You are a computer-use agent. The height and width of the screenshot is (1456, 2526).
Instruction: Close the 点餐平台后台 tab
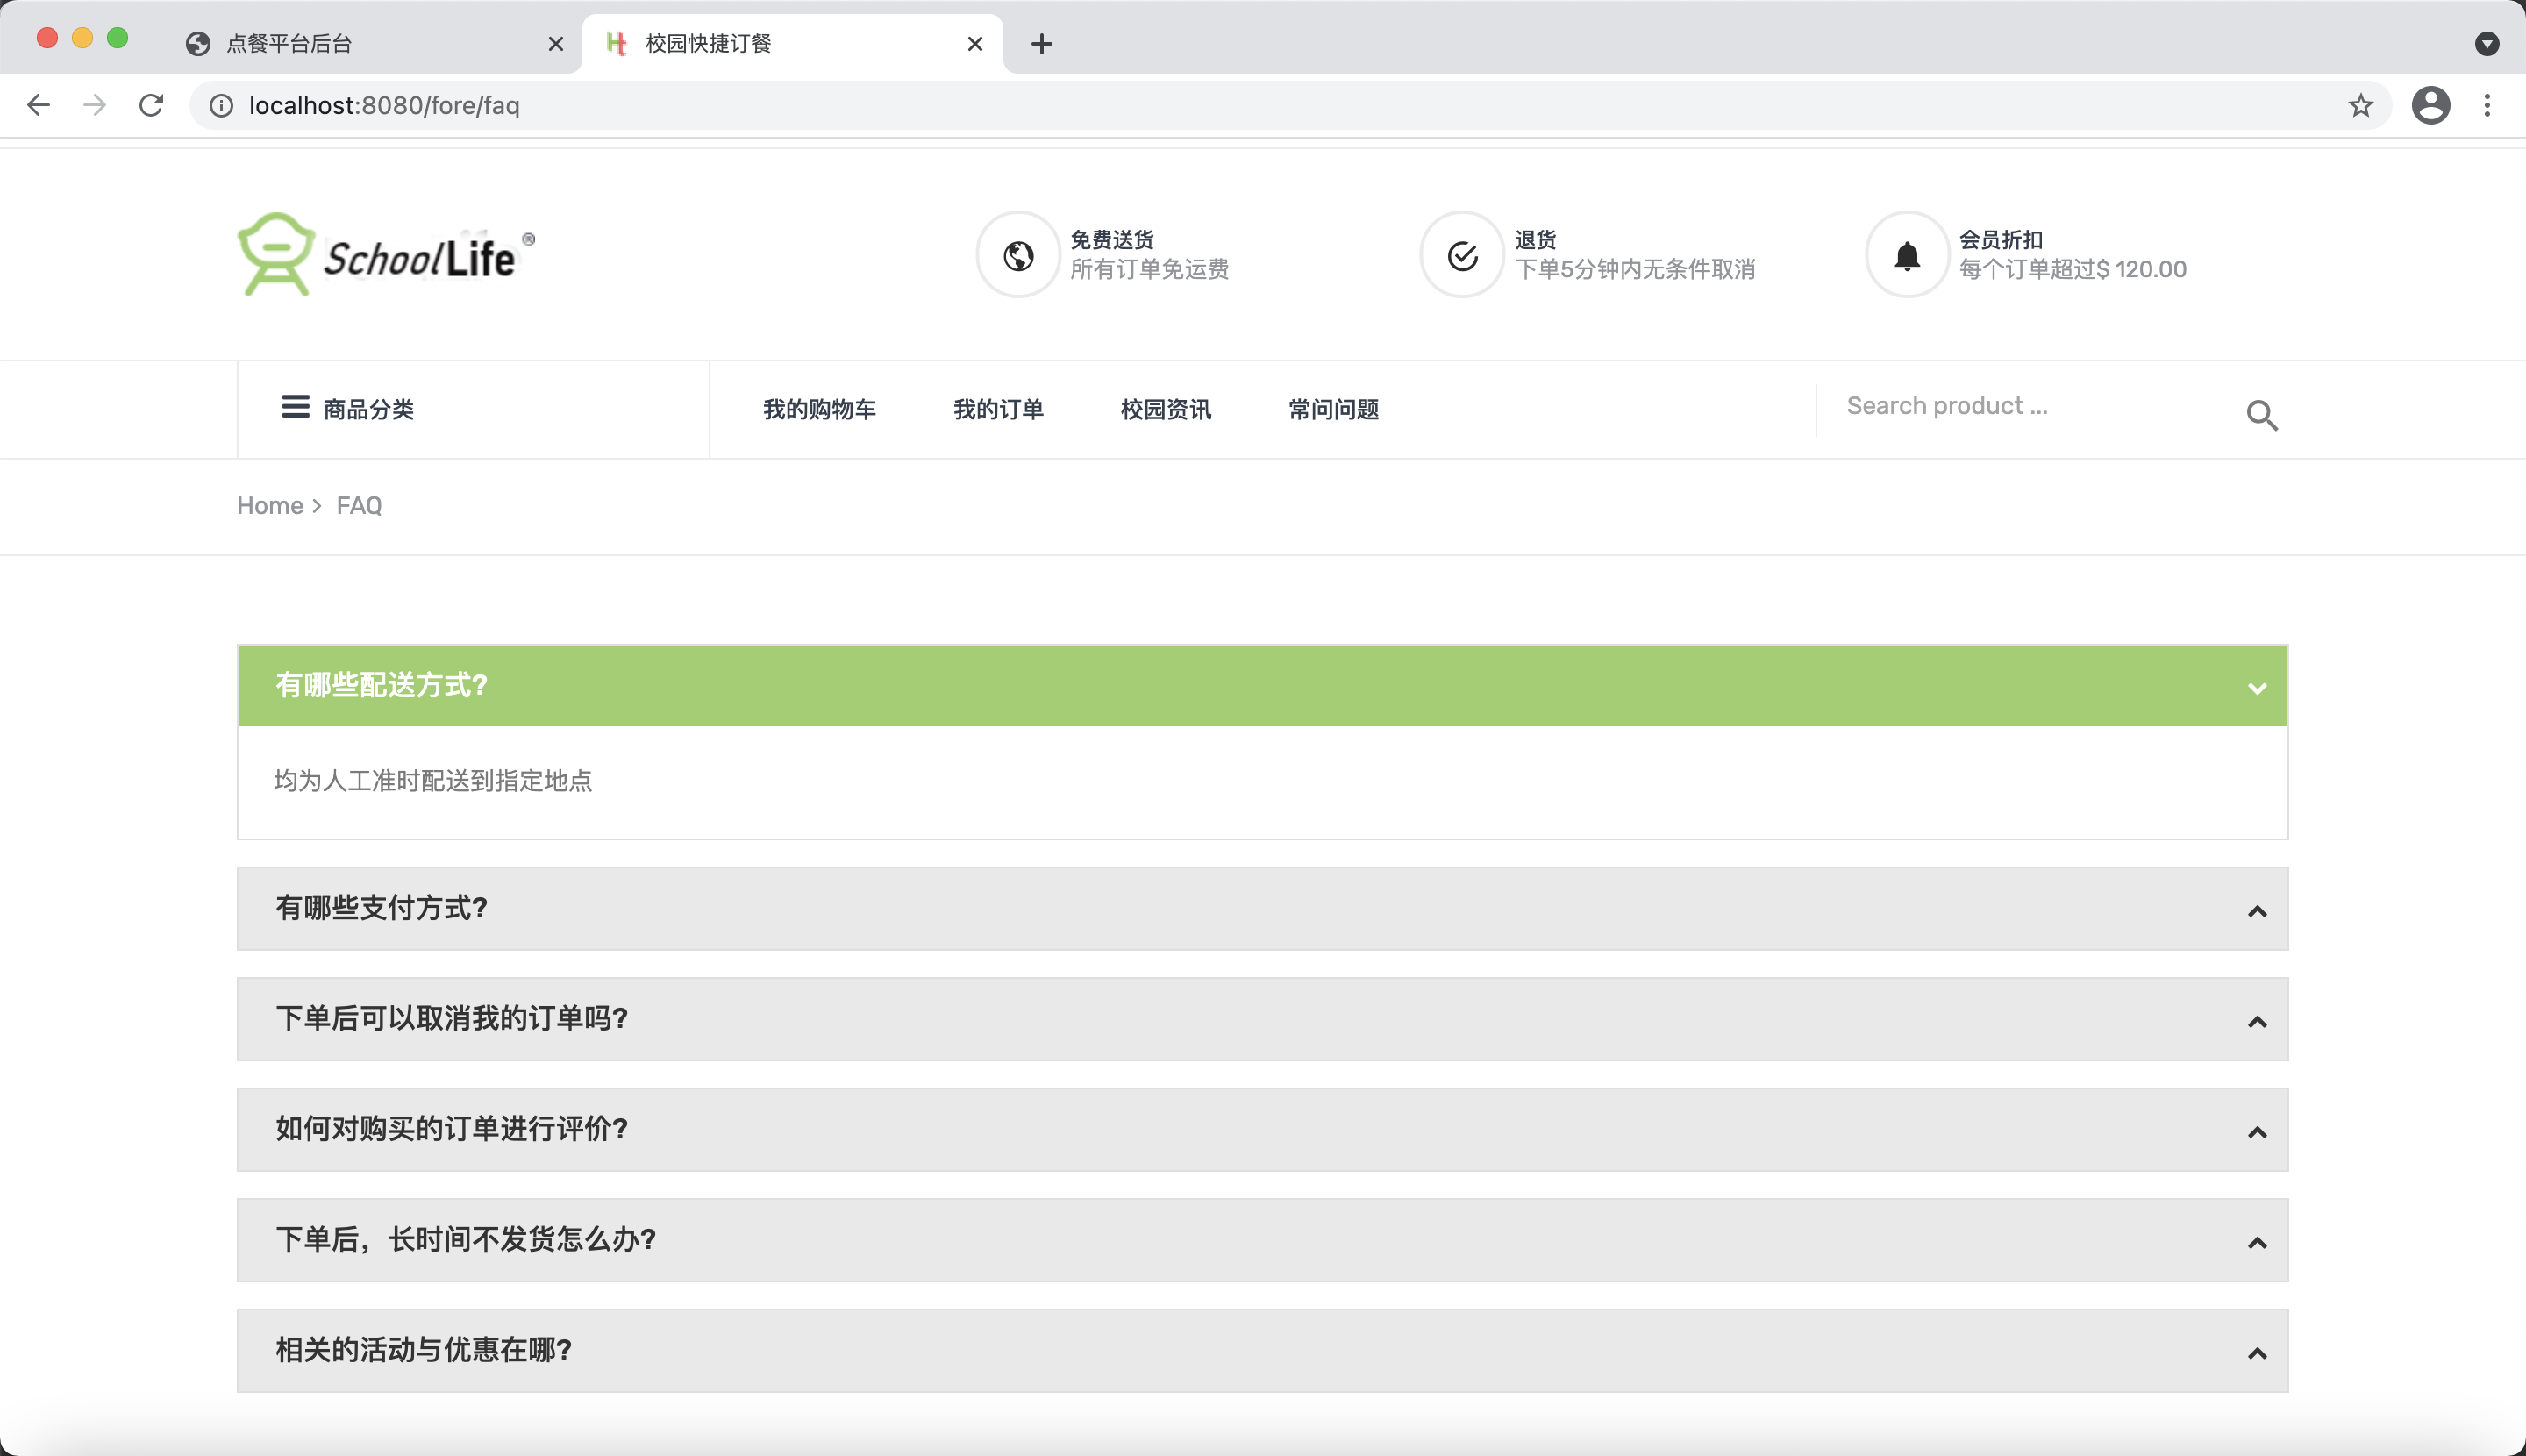(x=556, y=44)
